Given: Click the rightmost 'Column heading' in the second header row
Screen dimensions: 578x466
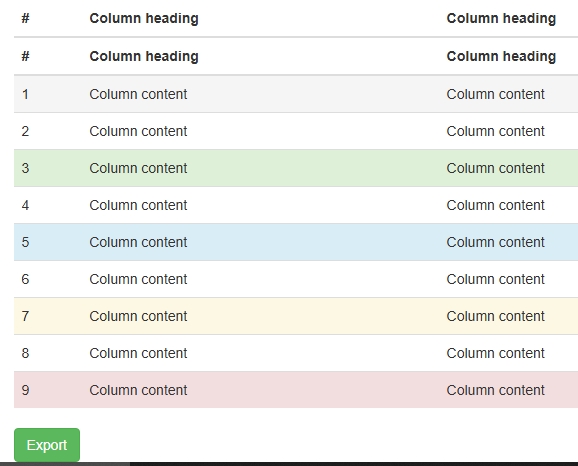Looking at the screenshot, I should [x=501, y=56].
